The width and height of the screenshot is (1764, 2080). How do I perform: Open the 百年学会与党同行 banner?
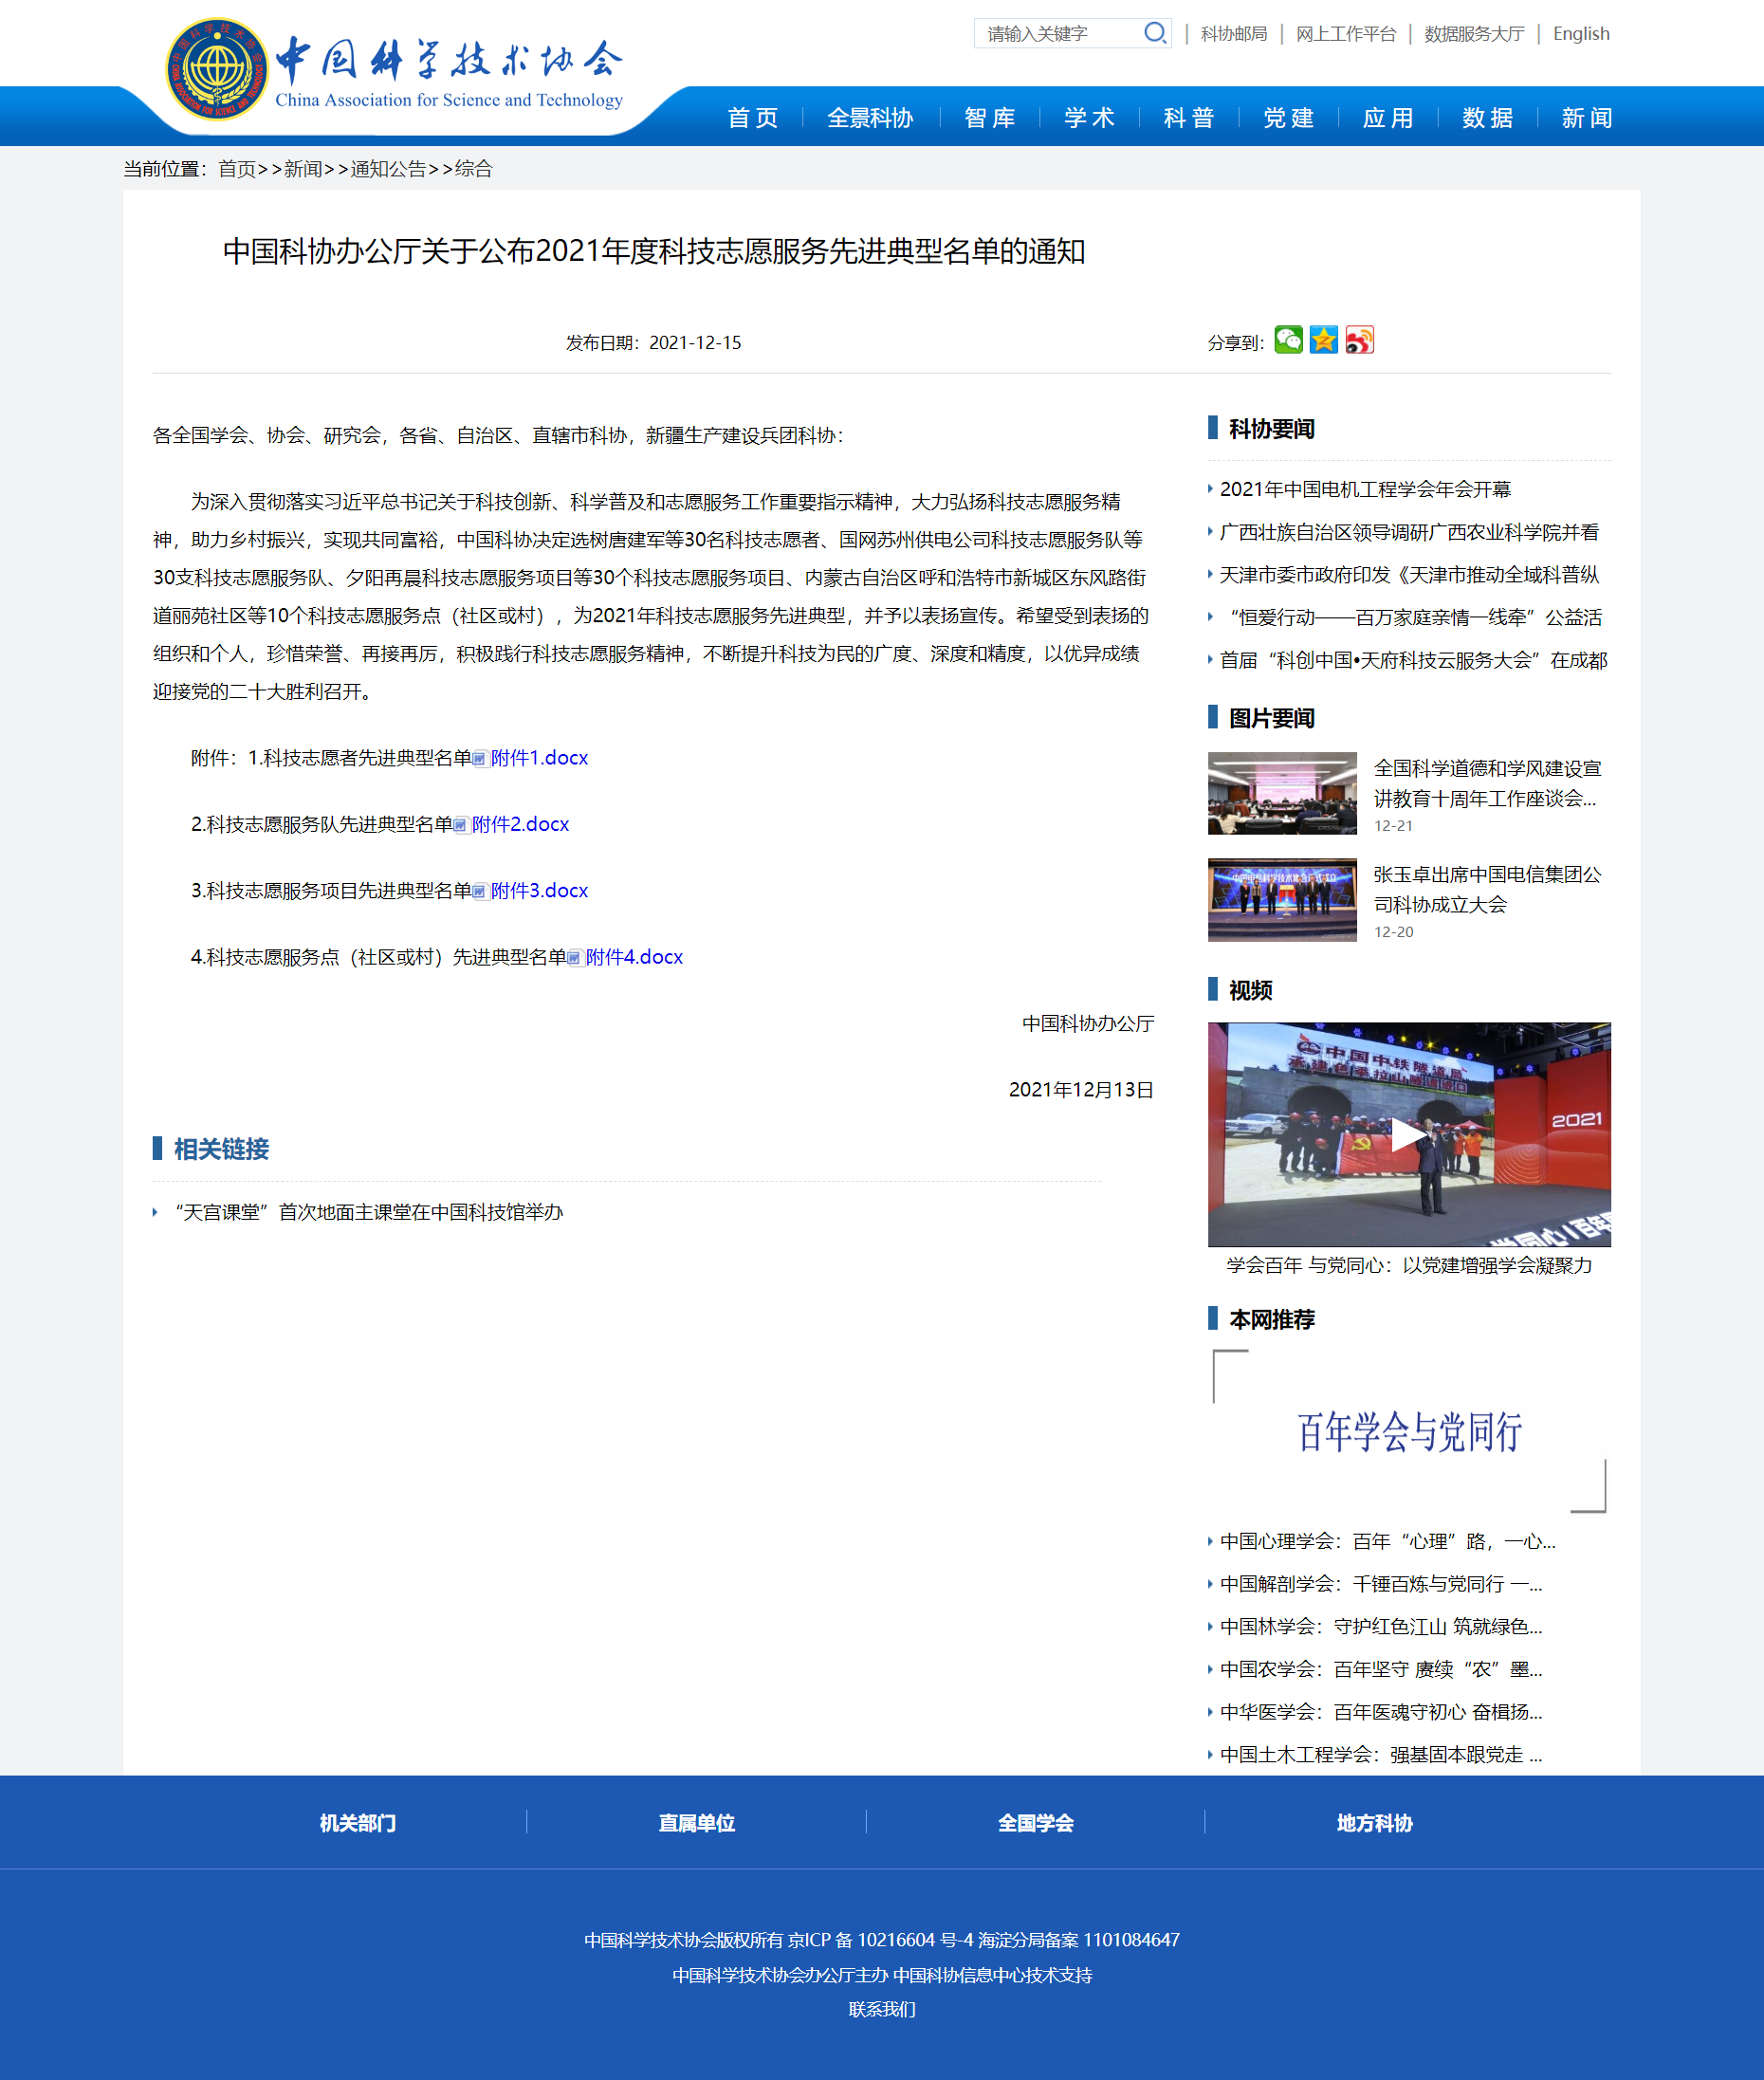click(1409, 1431)
